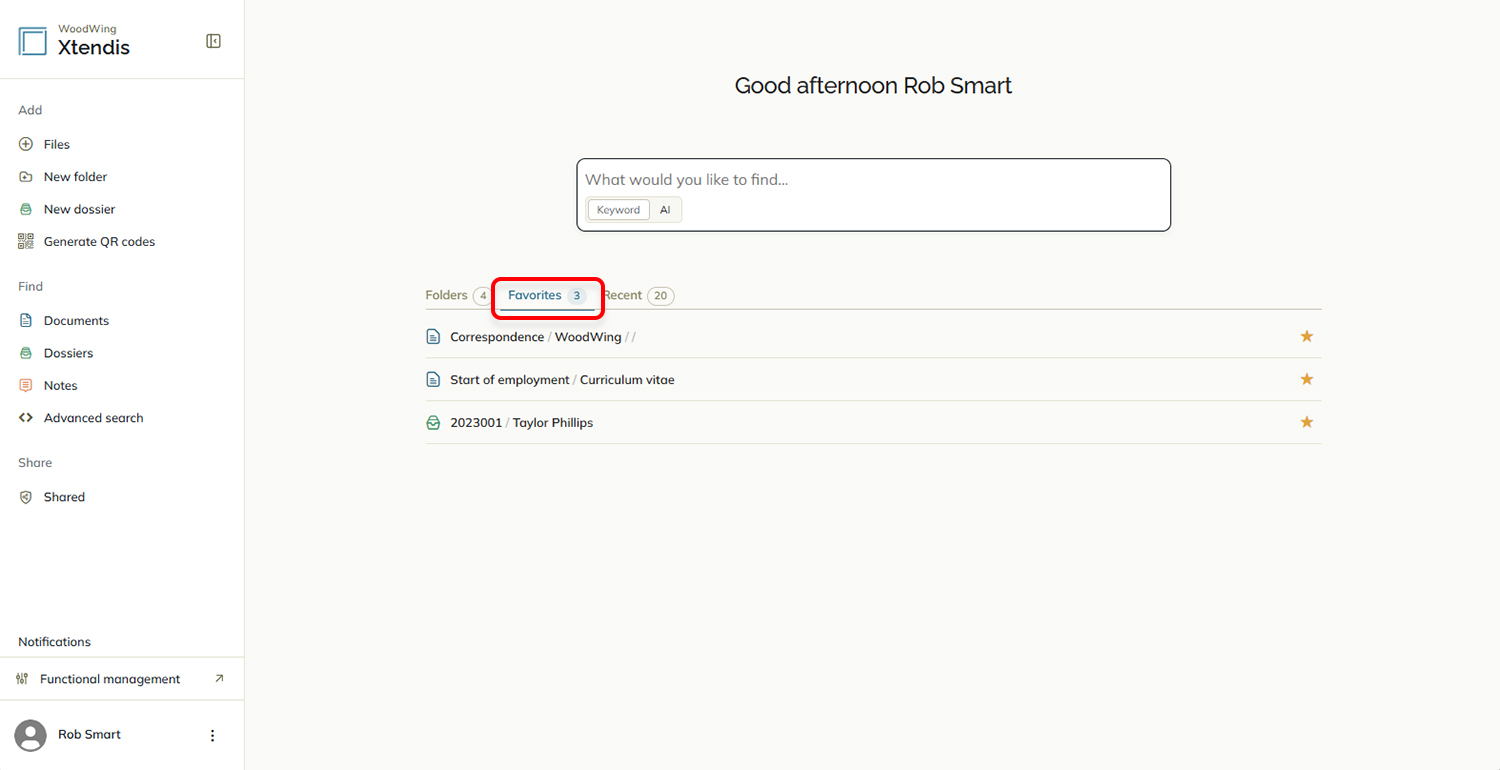
Task: Click the document icon of Correspondence row
Action: (x=433, y=337)
